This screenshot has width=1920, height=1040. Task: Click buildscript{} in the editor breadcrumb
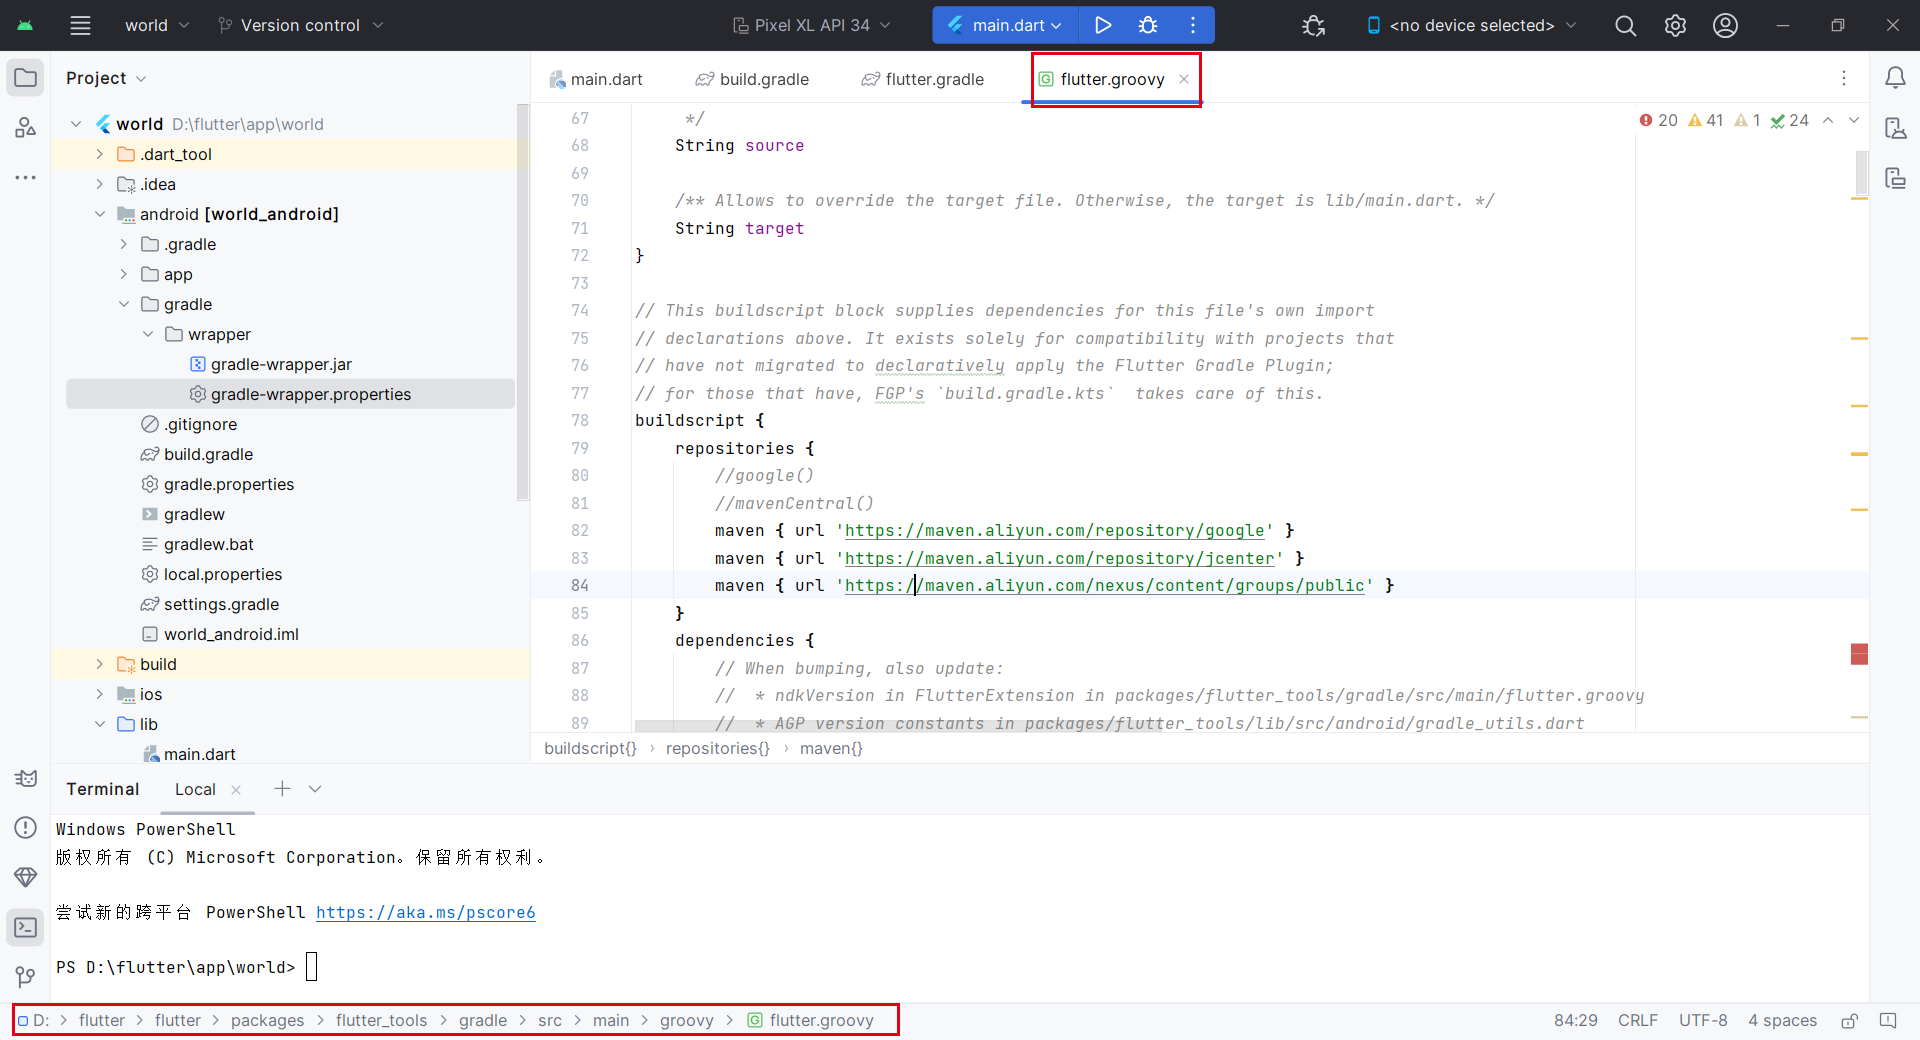point(590,748)
